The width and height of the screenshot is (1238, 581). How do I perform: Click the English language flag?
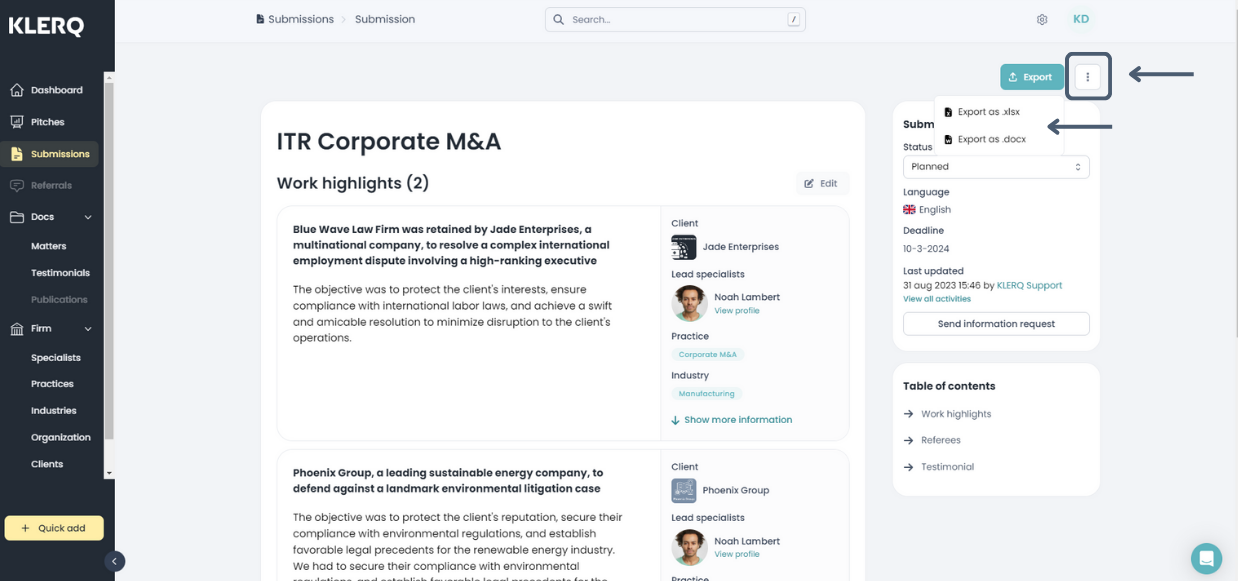pos(909,210)
